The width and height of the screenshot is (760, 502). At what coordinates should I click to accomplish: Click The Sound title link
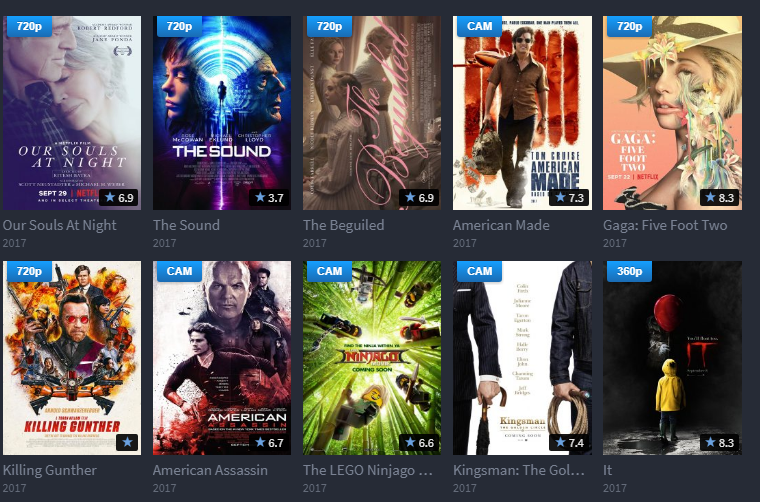coord(186,225)
